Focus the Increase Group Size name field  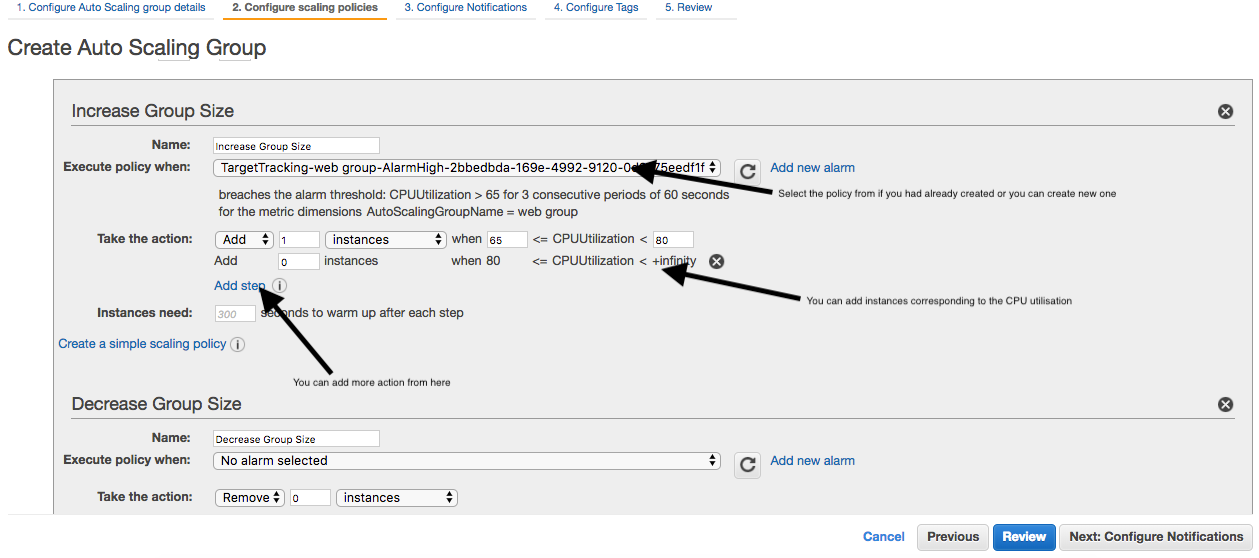(296, 146)
